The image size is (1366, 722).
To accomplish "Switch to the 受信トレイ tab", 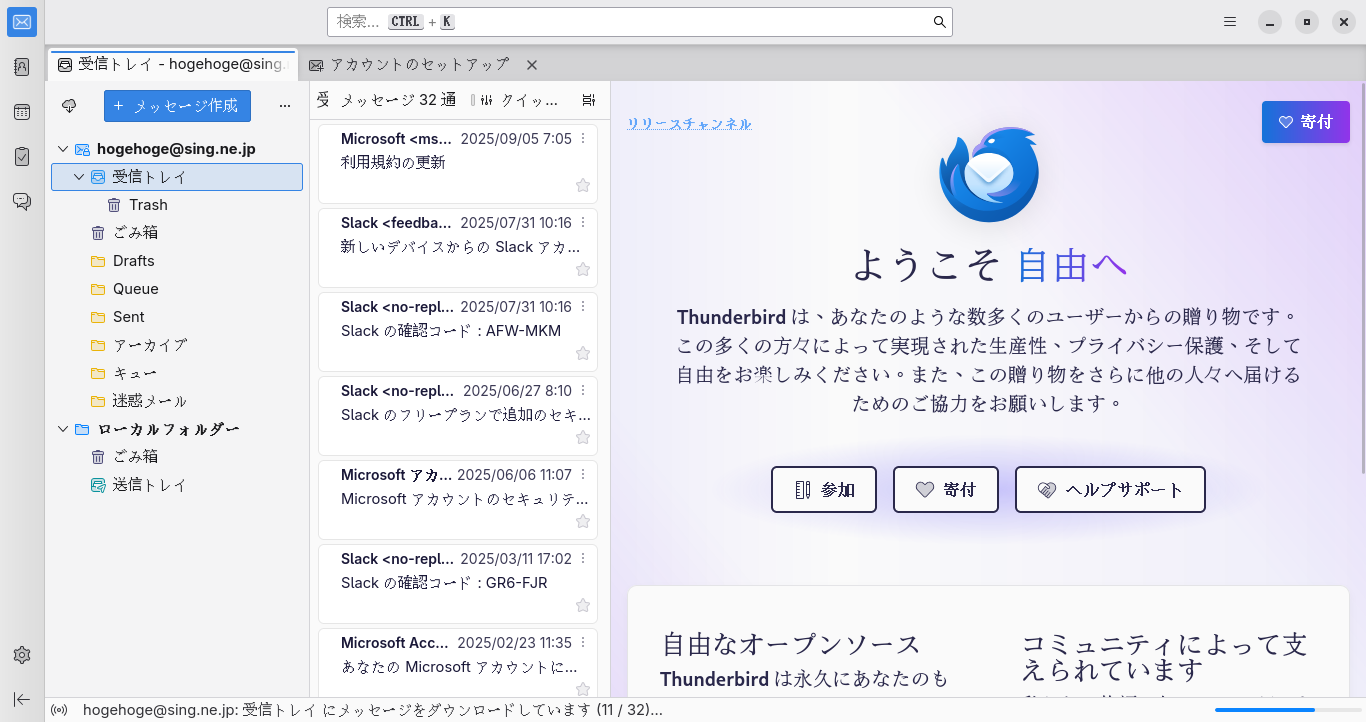I will [173, 65].
